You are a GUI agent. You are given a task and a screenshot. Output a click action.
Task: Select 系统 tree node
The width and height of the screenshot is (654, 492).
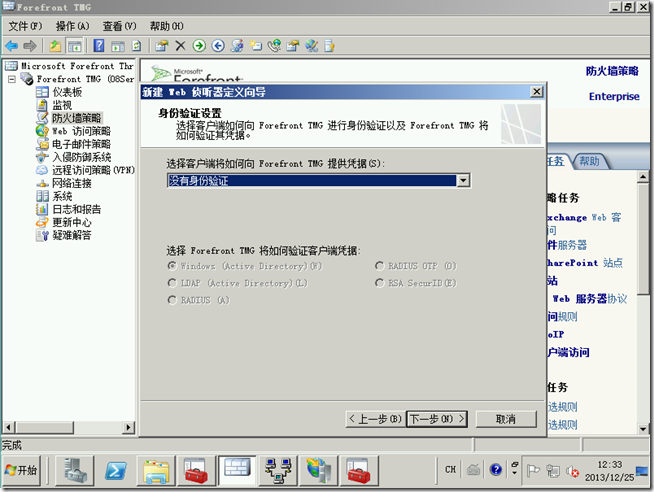pos(62,196)
